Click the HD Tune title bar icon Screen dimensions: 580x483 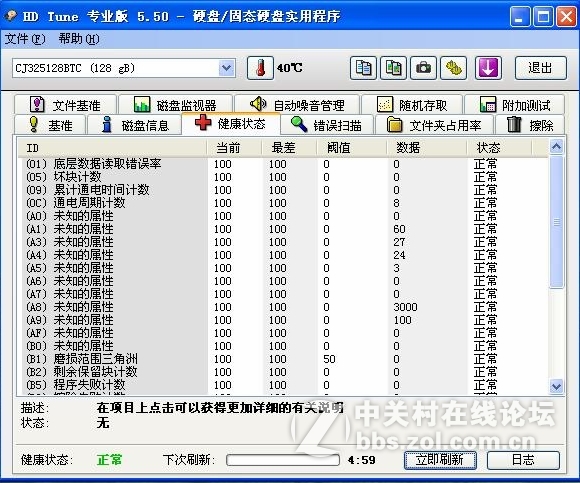pyautogui.click(x=11, y=16)
